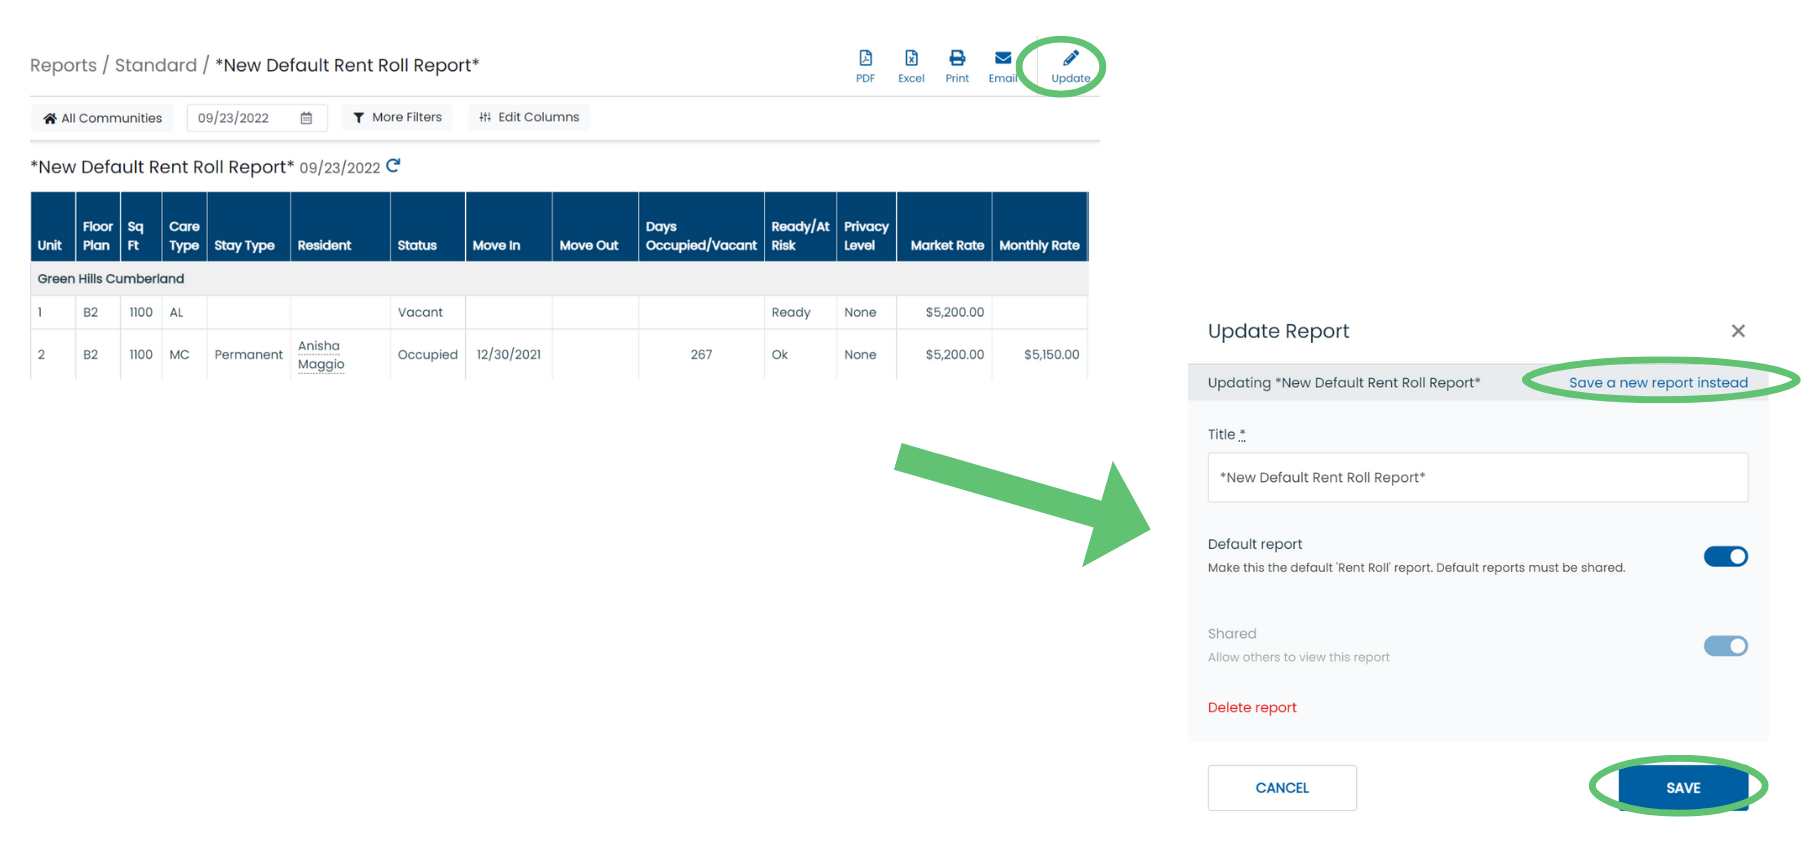Export the report to Excel
1820x868 pixels.
point(911,66)
